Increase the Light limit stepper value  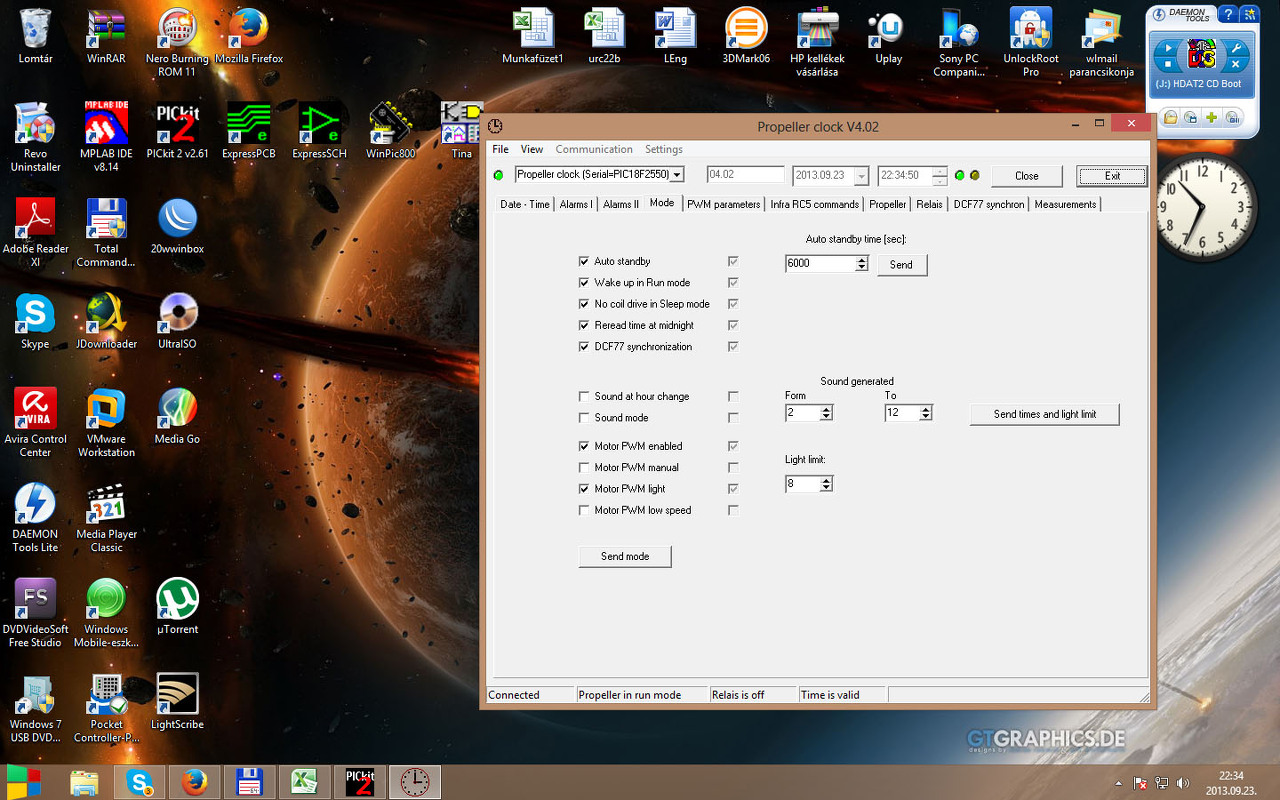coord(826,480)
